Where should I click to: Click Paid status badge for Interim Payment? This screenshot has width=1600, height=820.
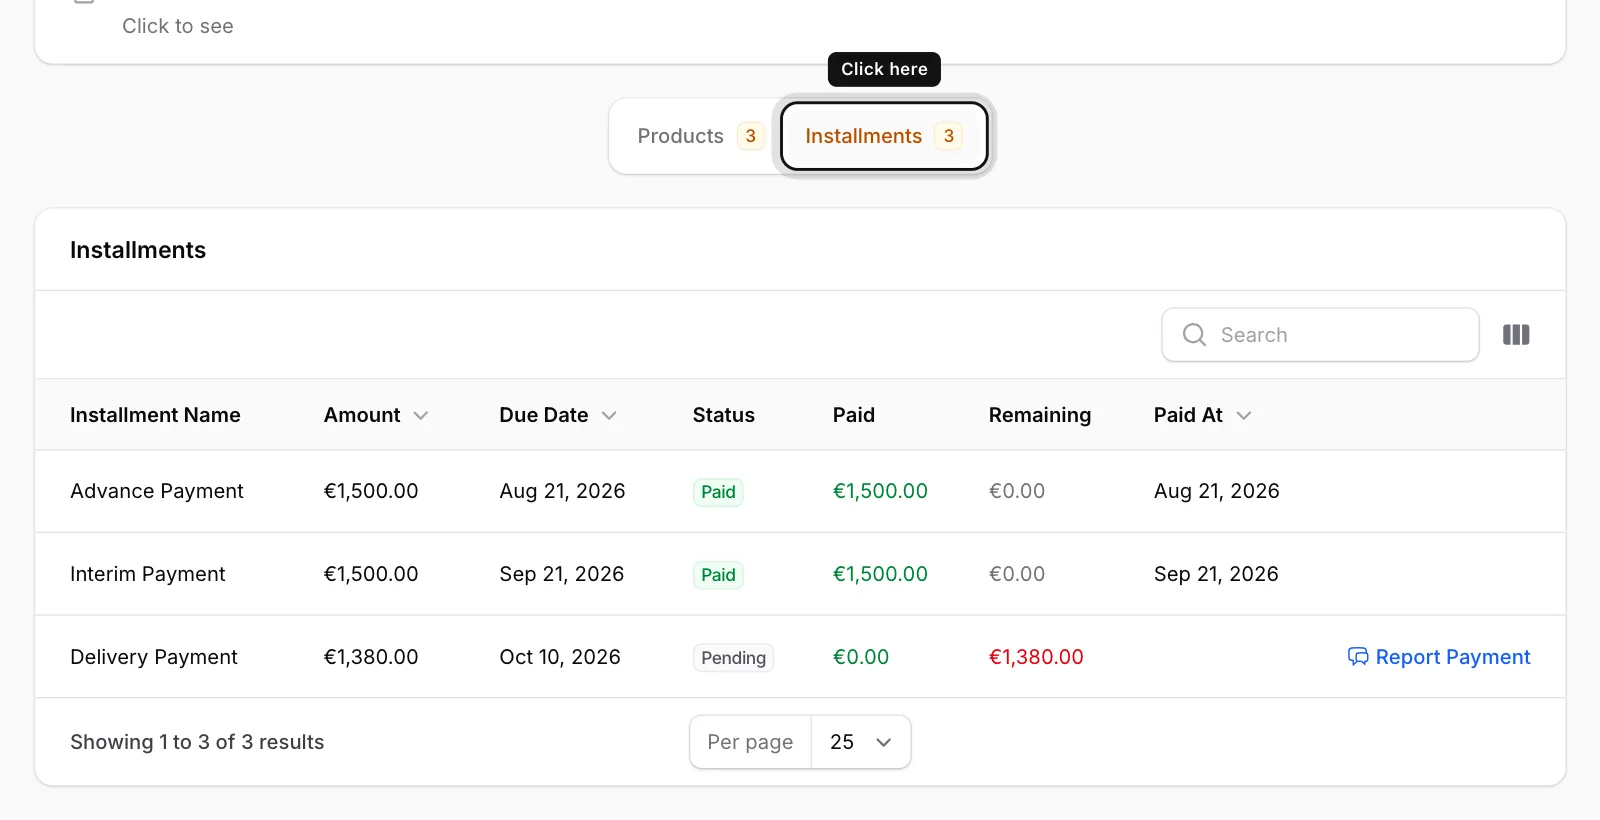point(718,575)
